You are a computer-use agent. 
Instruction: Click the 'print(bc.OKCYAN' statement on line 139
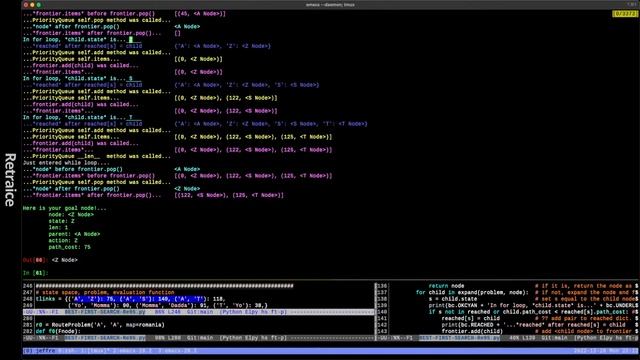[533, 306]
